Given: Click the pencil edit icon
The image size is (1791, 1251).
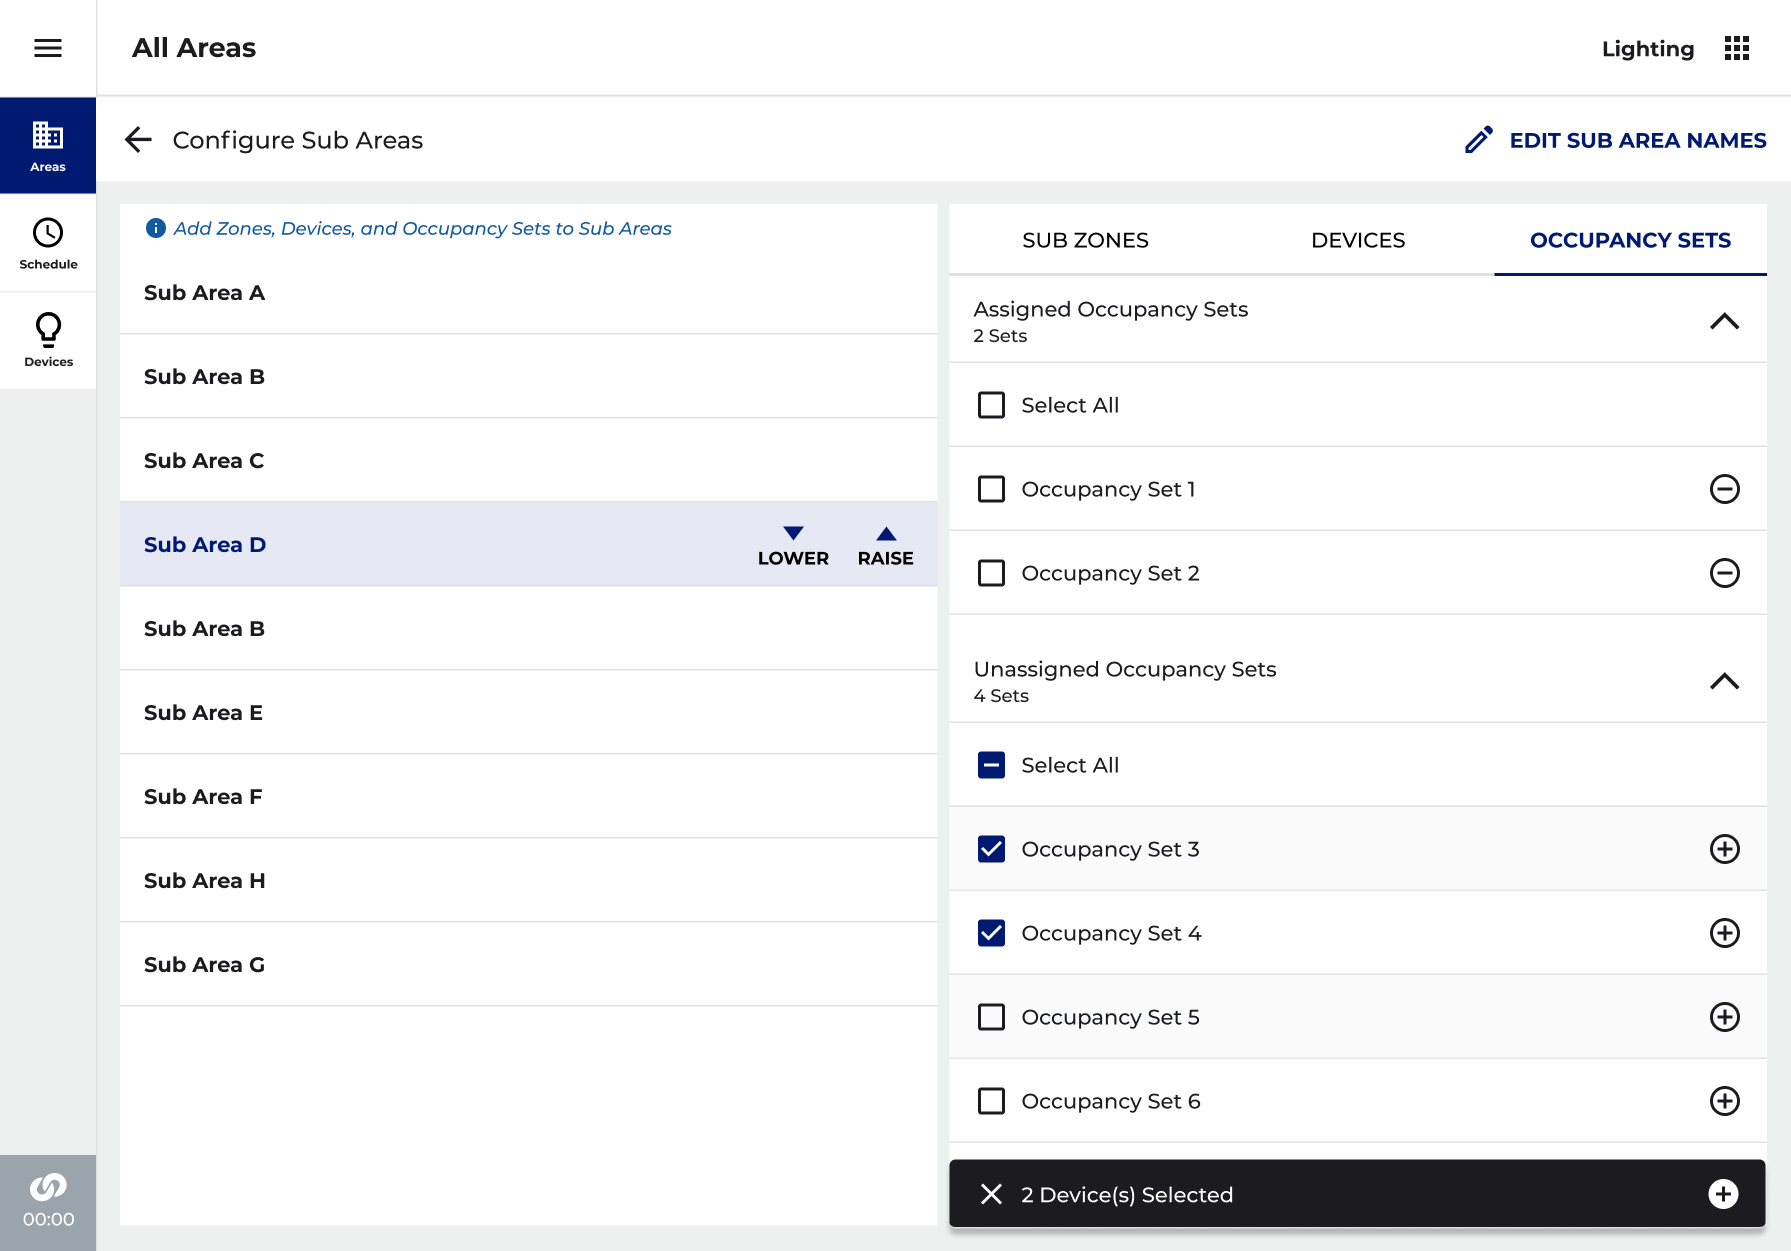Looking at the screenshot, I should tap(1478, 140).
